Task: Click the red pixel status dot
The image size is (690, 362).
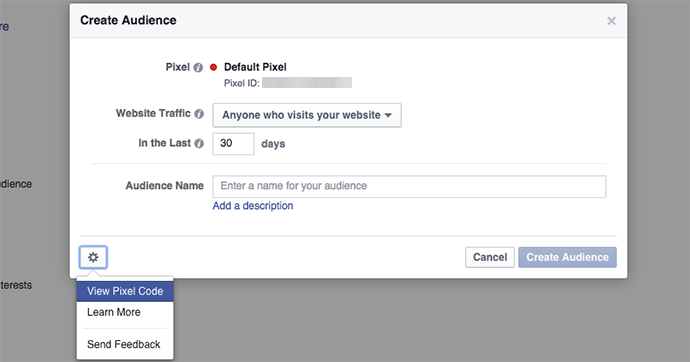Action: coord(213,67)
